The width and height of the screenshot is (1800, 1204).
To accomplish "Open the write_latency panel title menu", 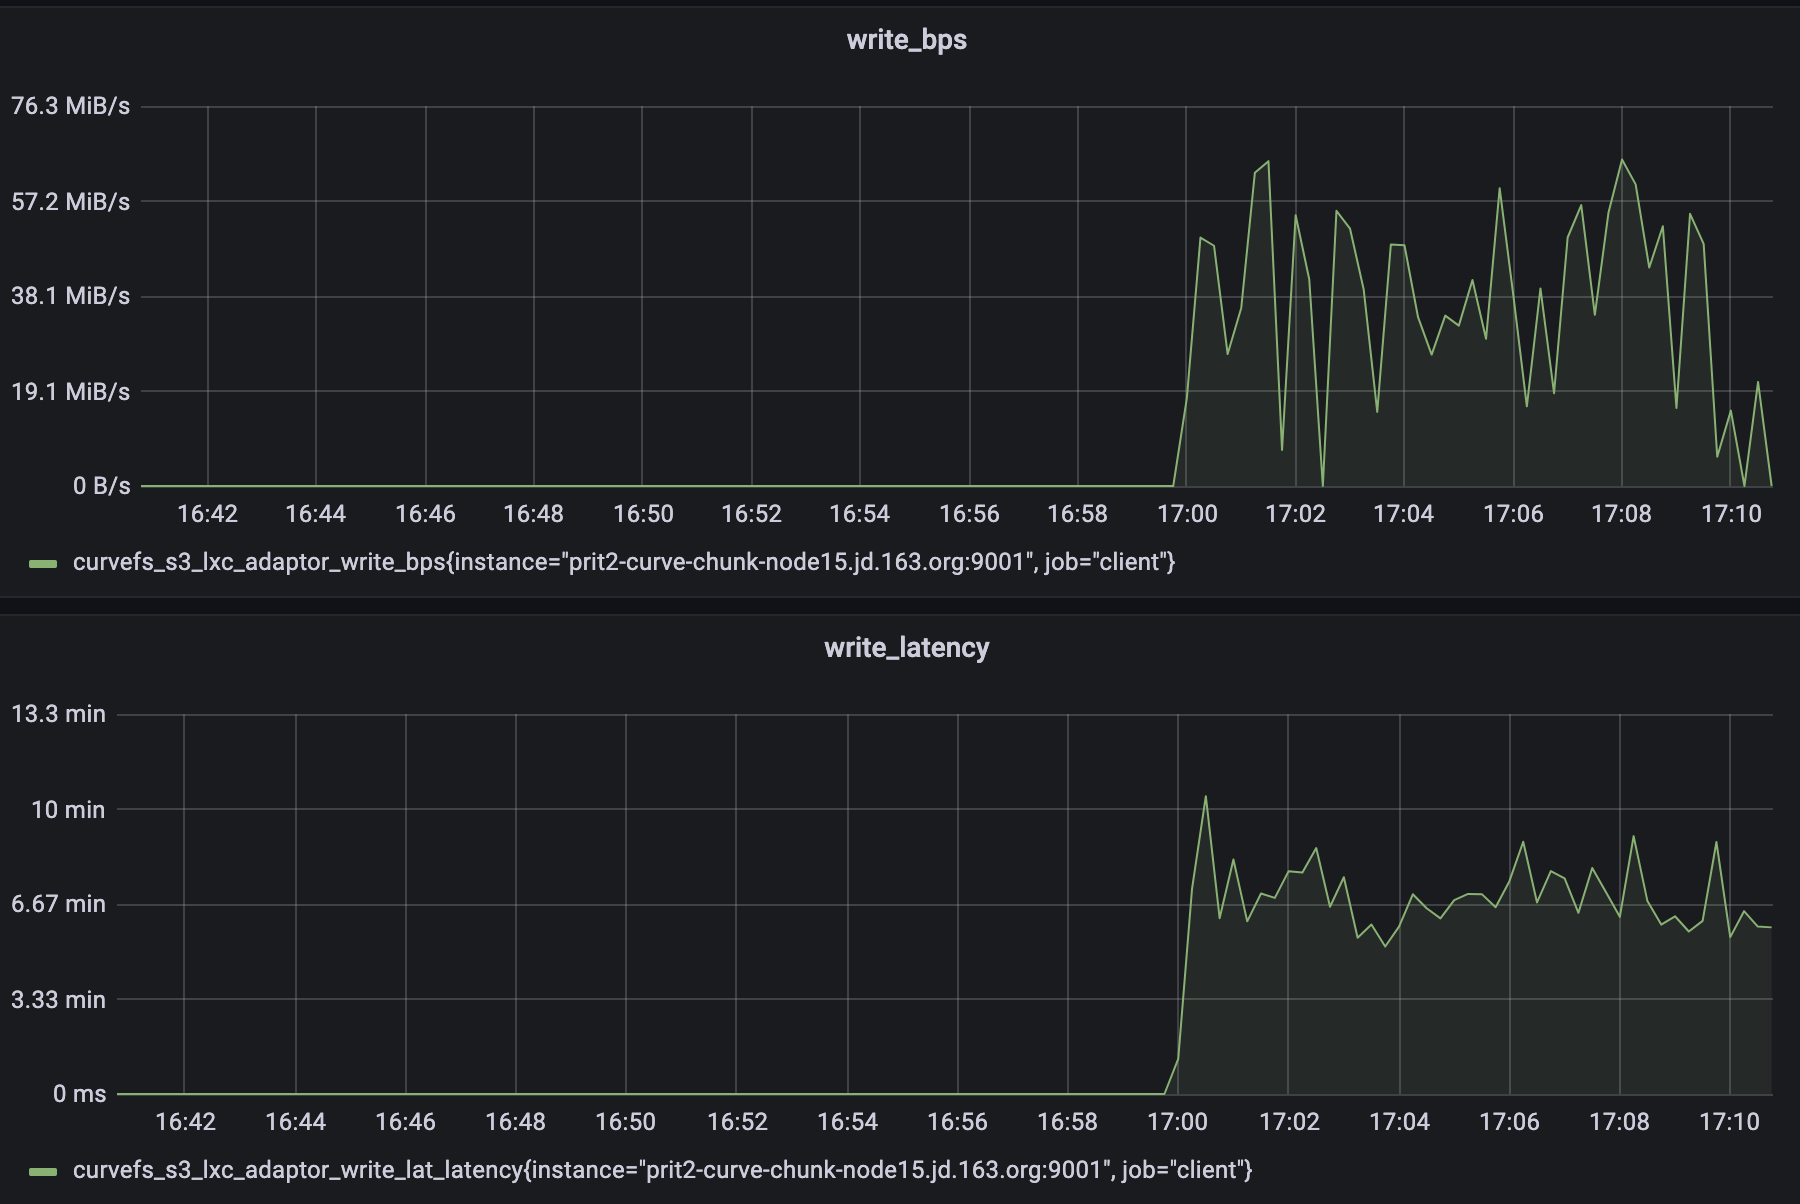I will click(905, 648).
